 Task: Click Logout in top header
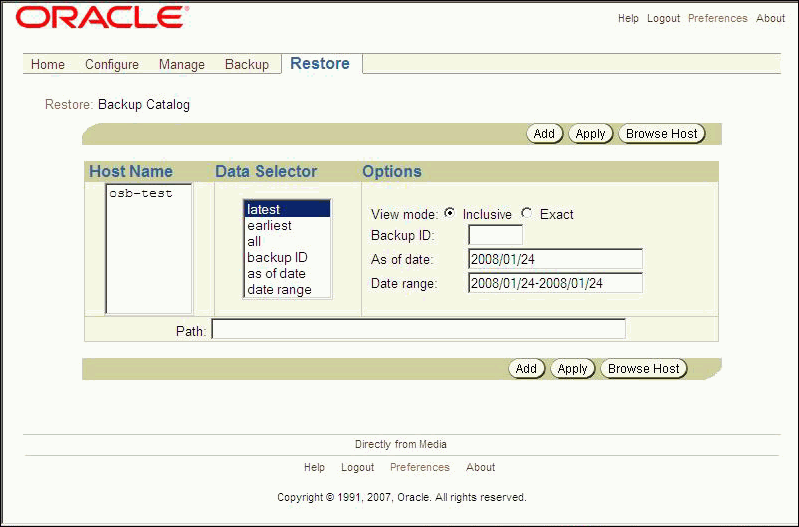pos(663,18)
